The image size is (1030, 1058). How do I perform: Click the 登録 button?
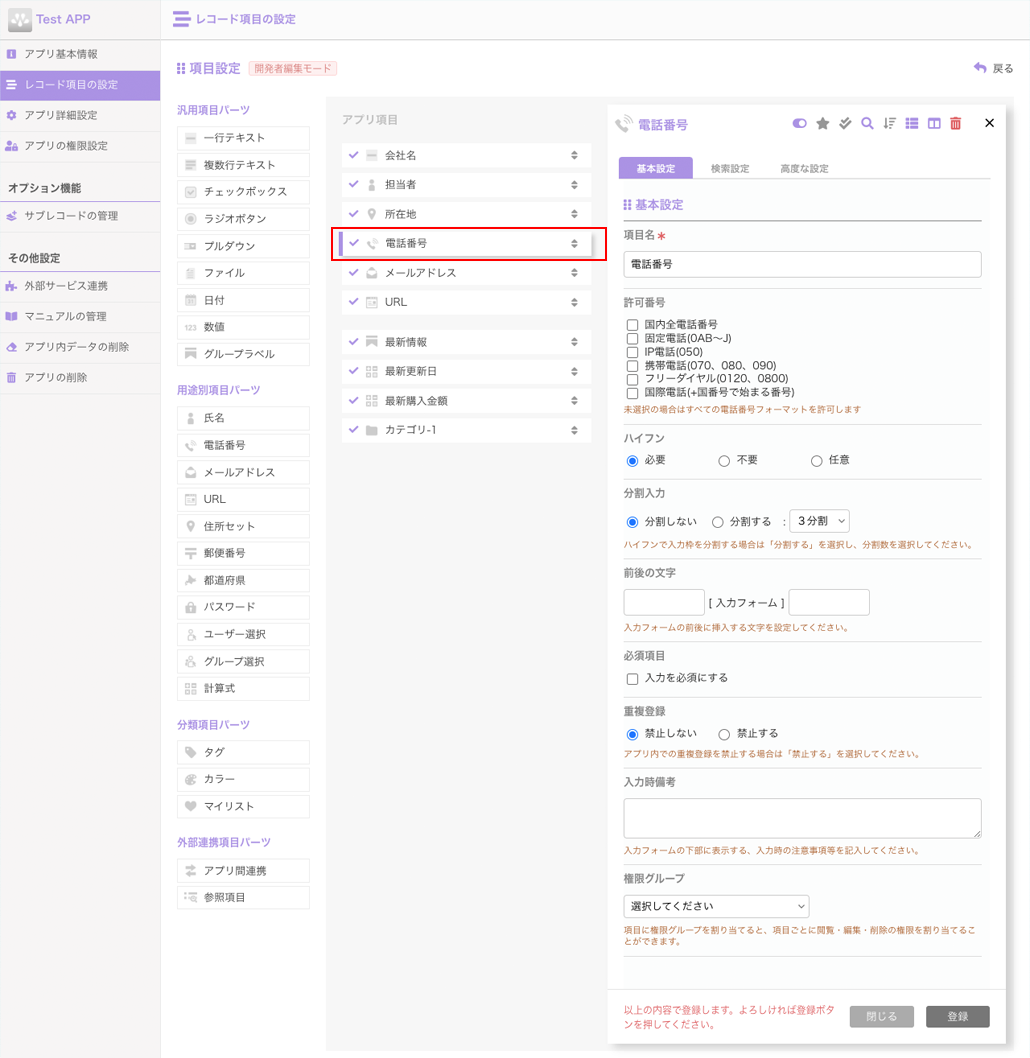(x=958, y=1016)
